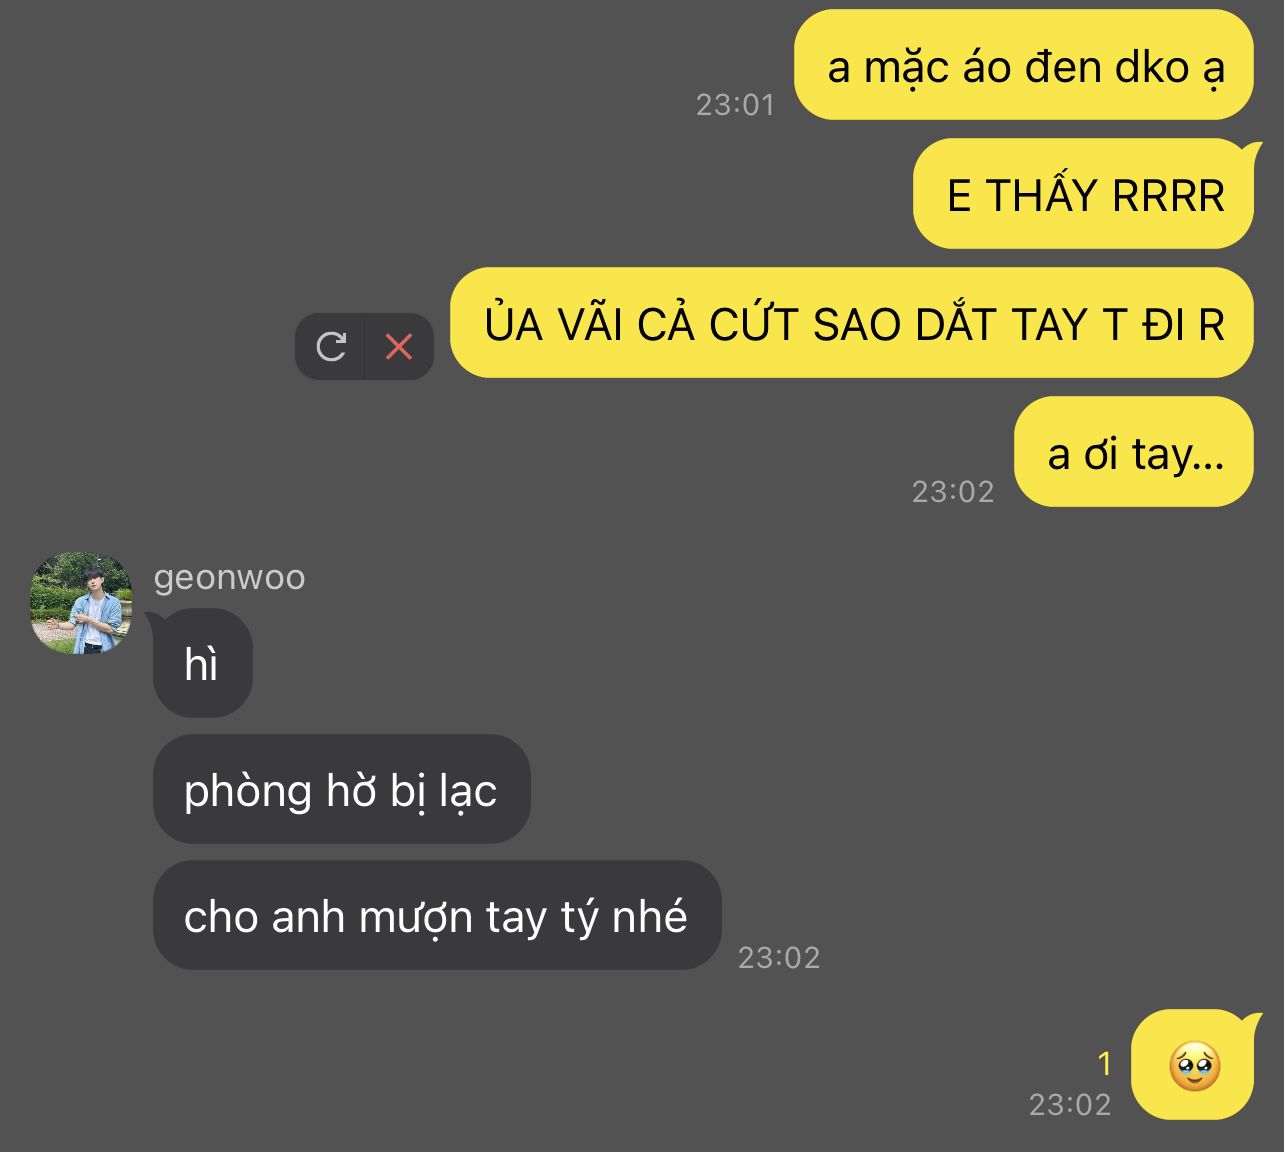Tap the 23:02 timestamp below the unread count
Screen dimensions: 1284x1152
coord(1070,1104)
